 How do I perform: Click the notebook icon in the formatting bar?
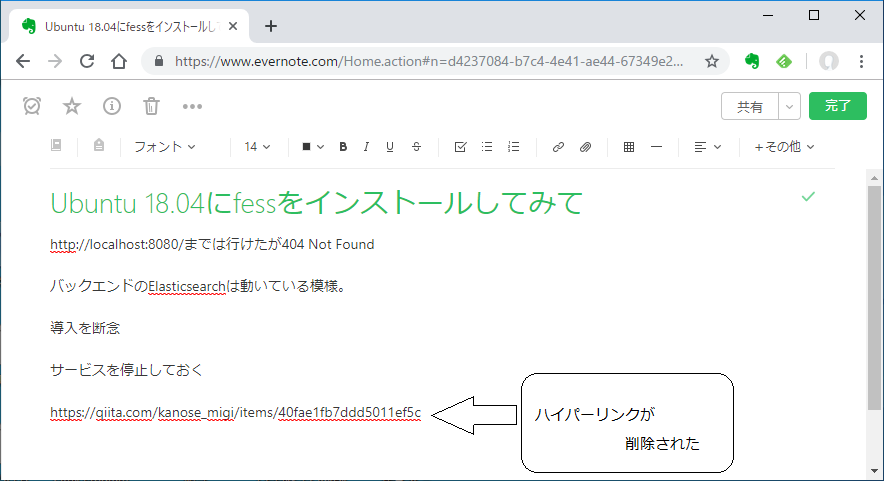click(56, 145)
